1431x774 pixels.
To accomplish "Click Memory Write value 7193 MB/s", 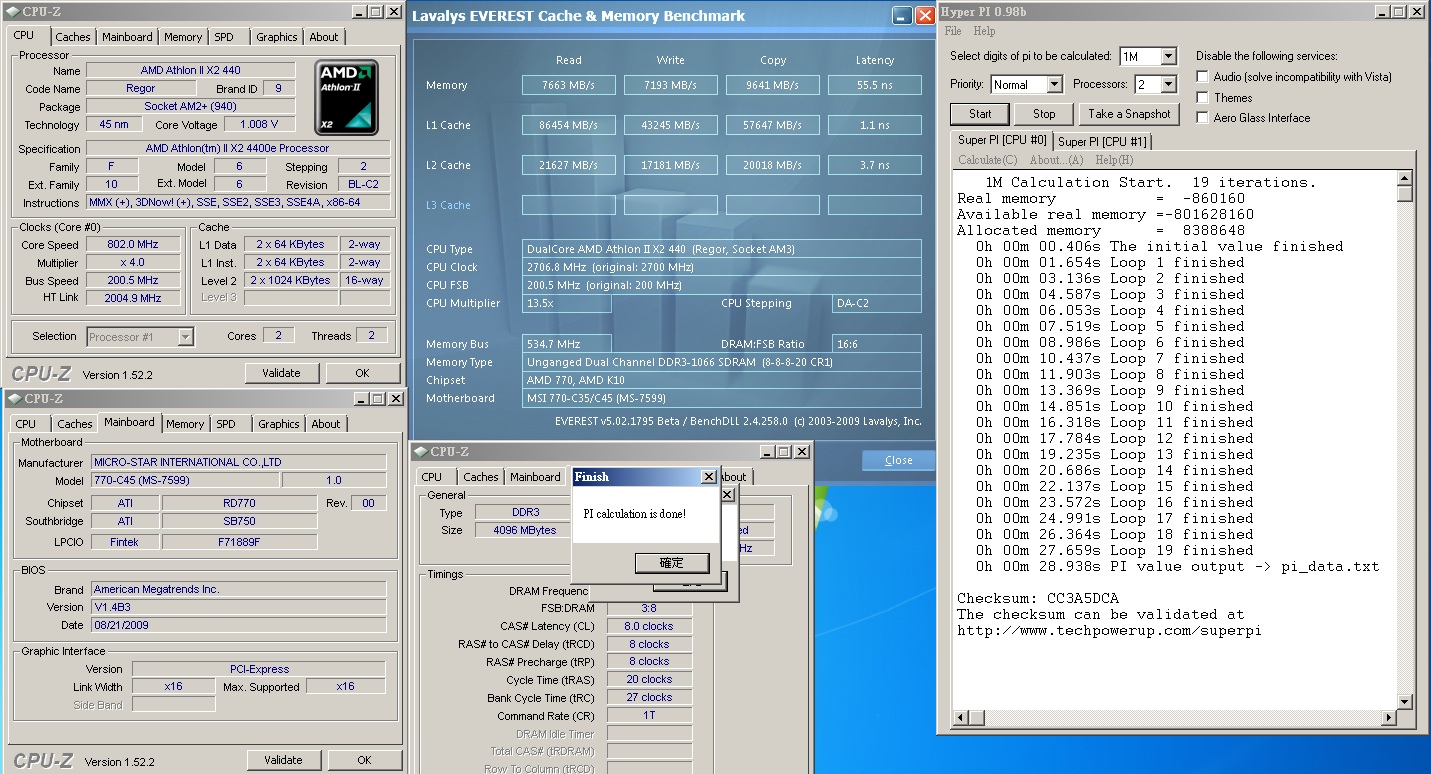I will point(670,85).
